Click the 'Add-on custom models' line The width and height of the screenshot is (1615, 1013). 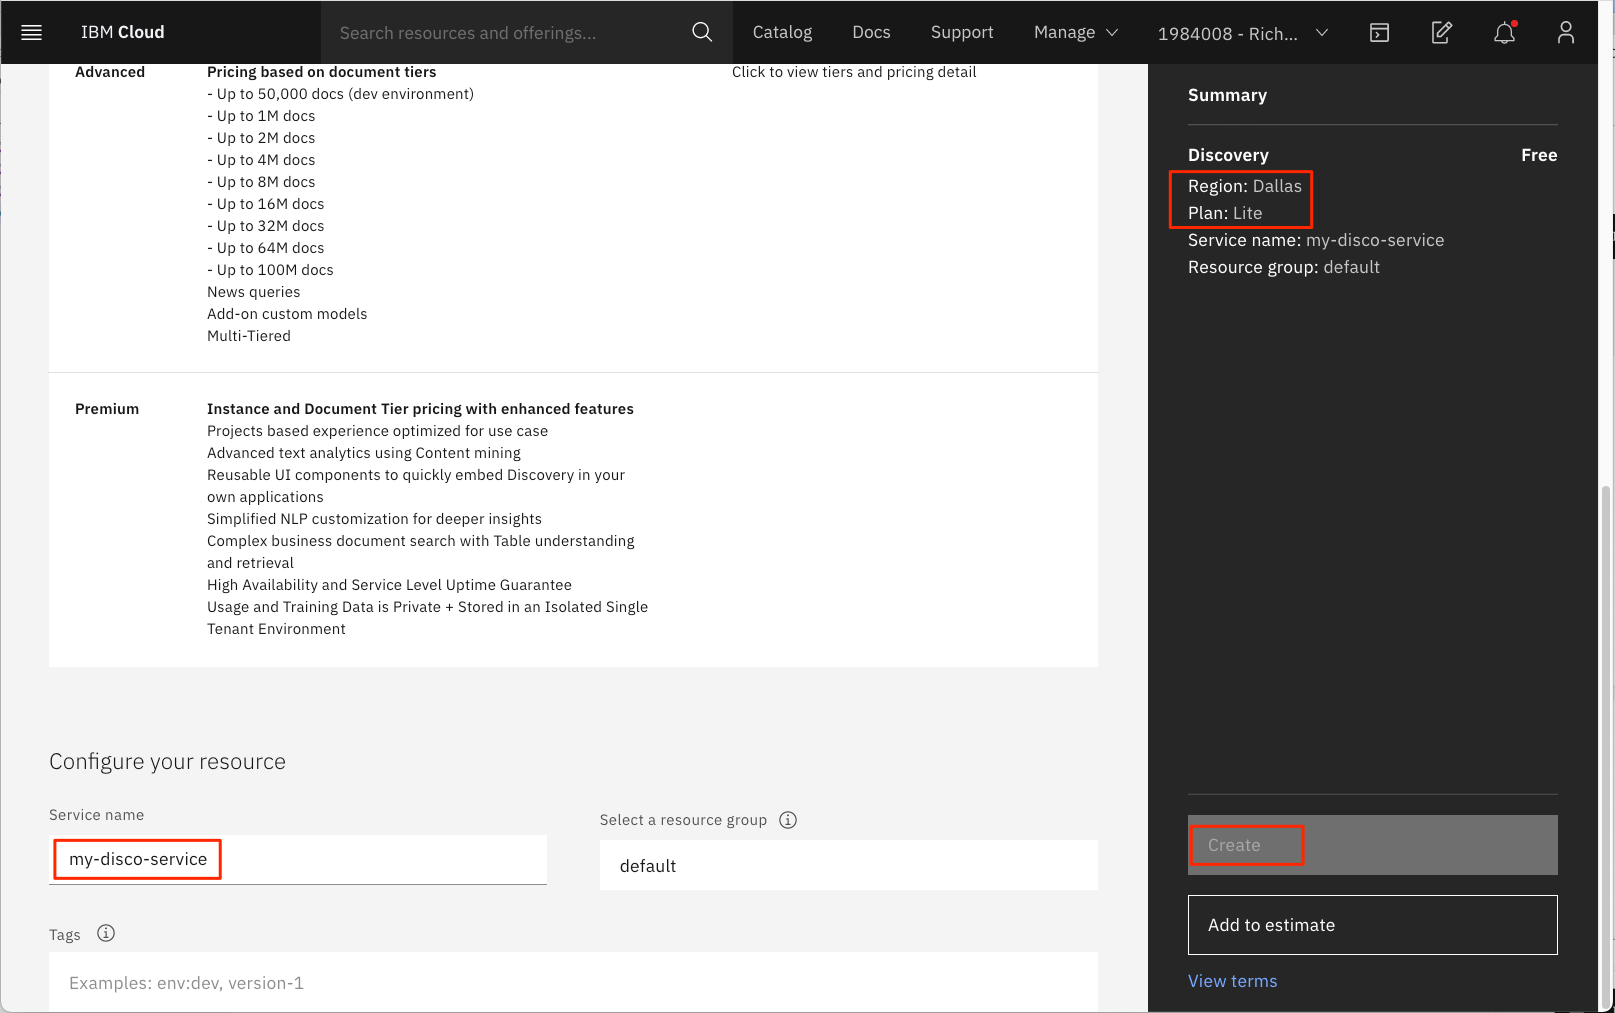pos(287,314)
